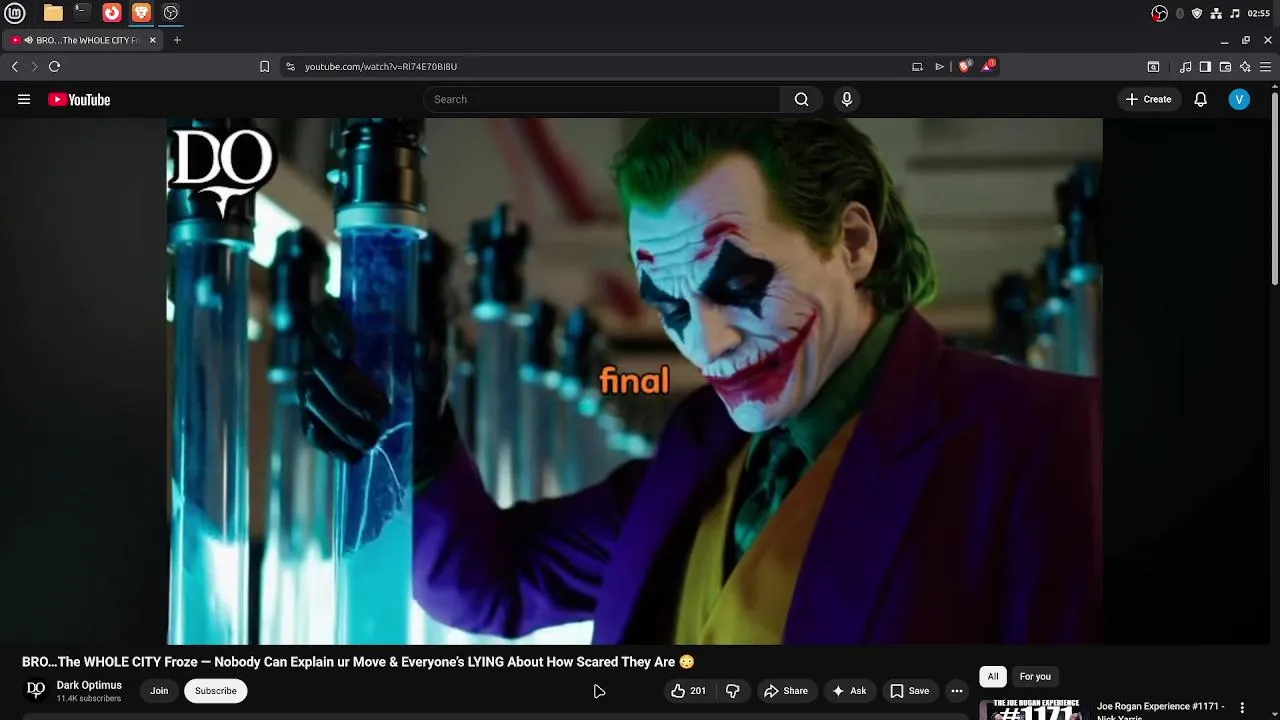Open the Brave playlist music note icon

(x=1185, y=66)
